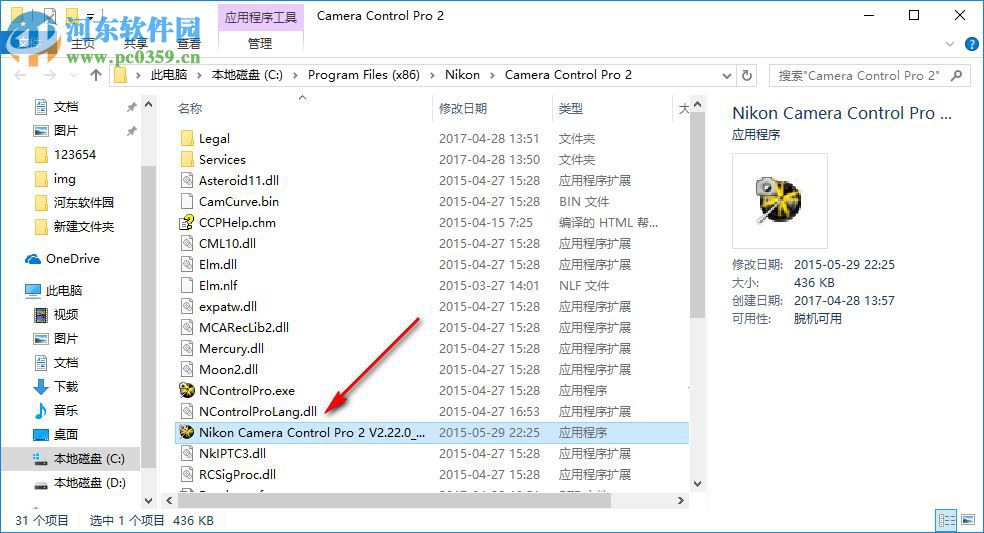Image resolution: width=984 pixels, height=533 pixels.
Task: Open 此电脑 in the navigation pane
Action: pyautogui.click(x=54, y=290)
